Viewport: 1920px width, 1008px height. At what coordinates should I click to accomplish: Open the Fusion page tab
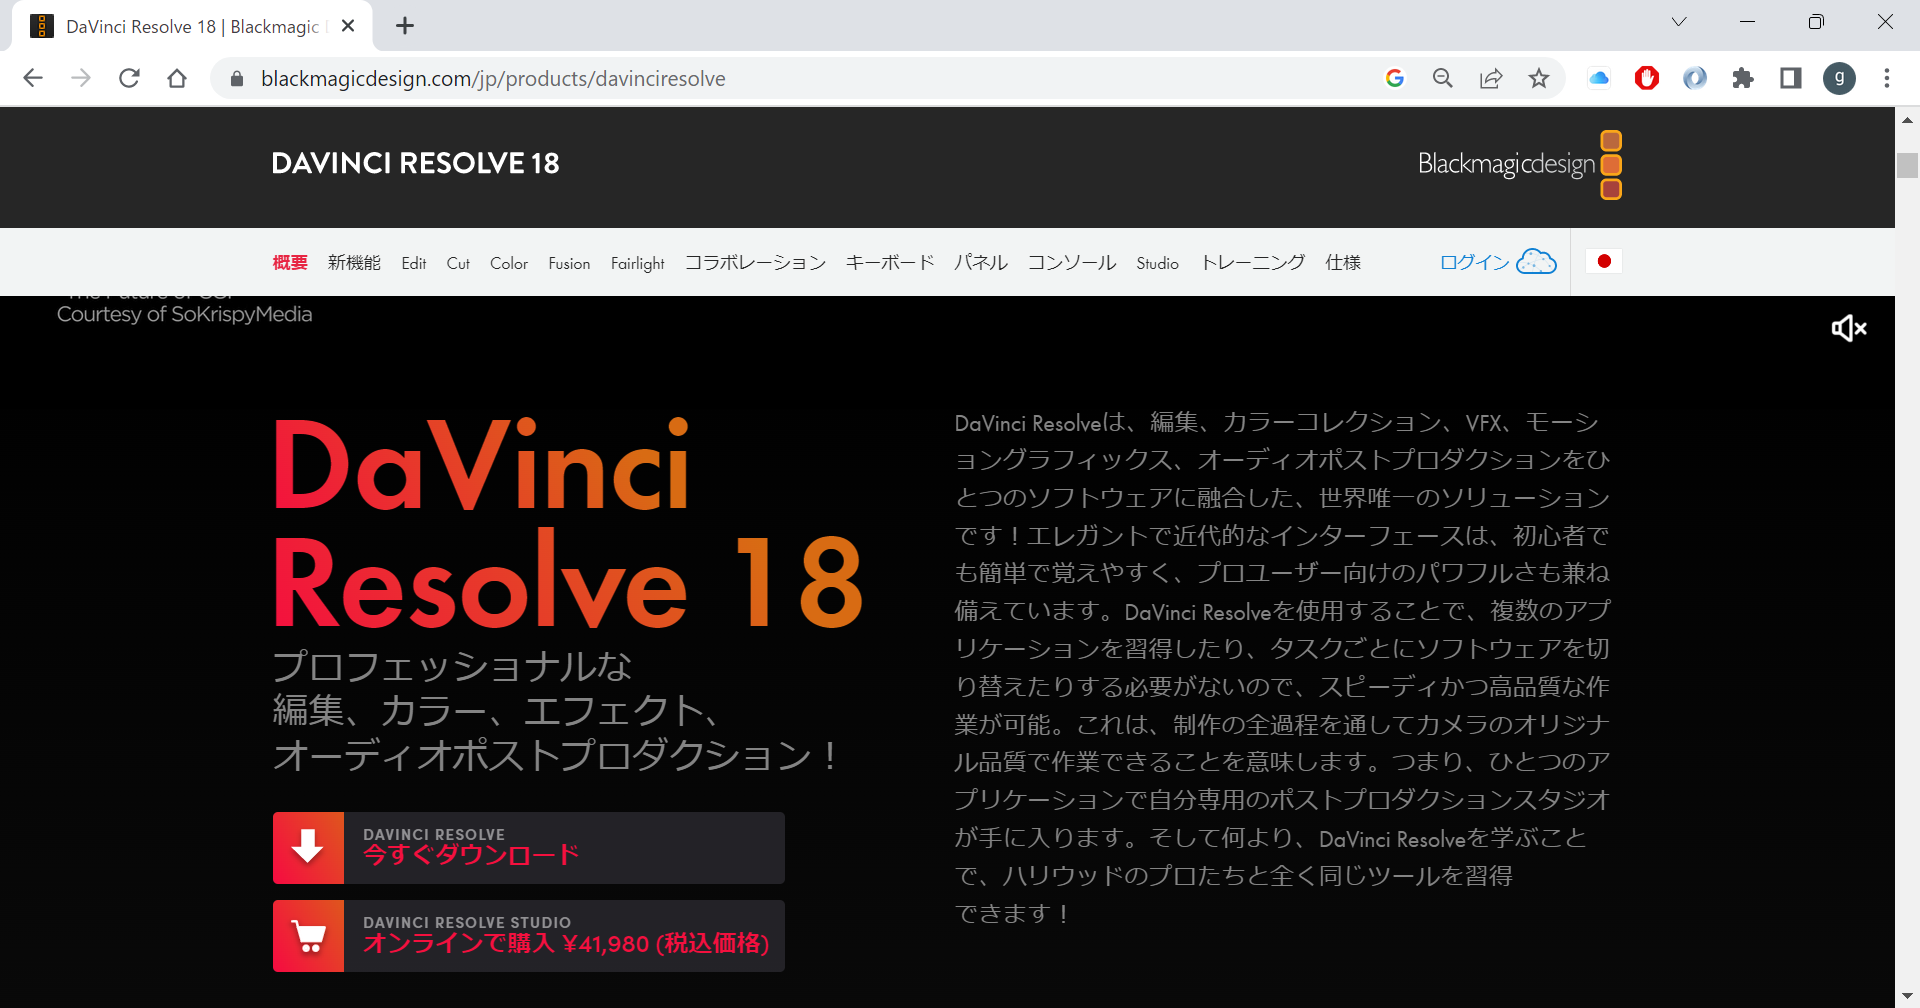click(569, 264)
